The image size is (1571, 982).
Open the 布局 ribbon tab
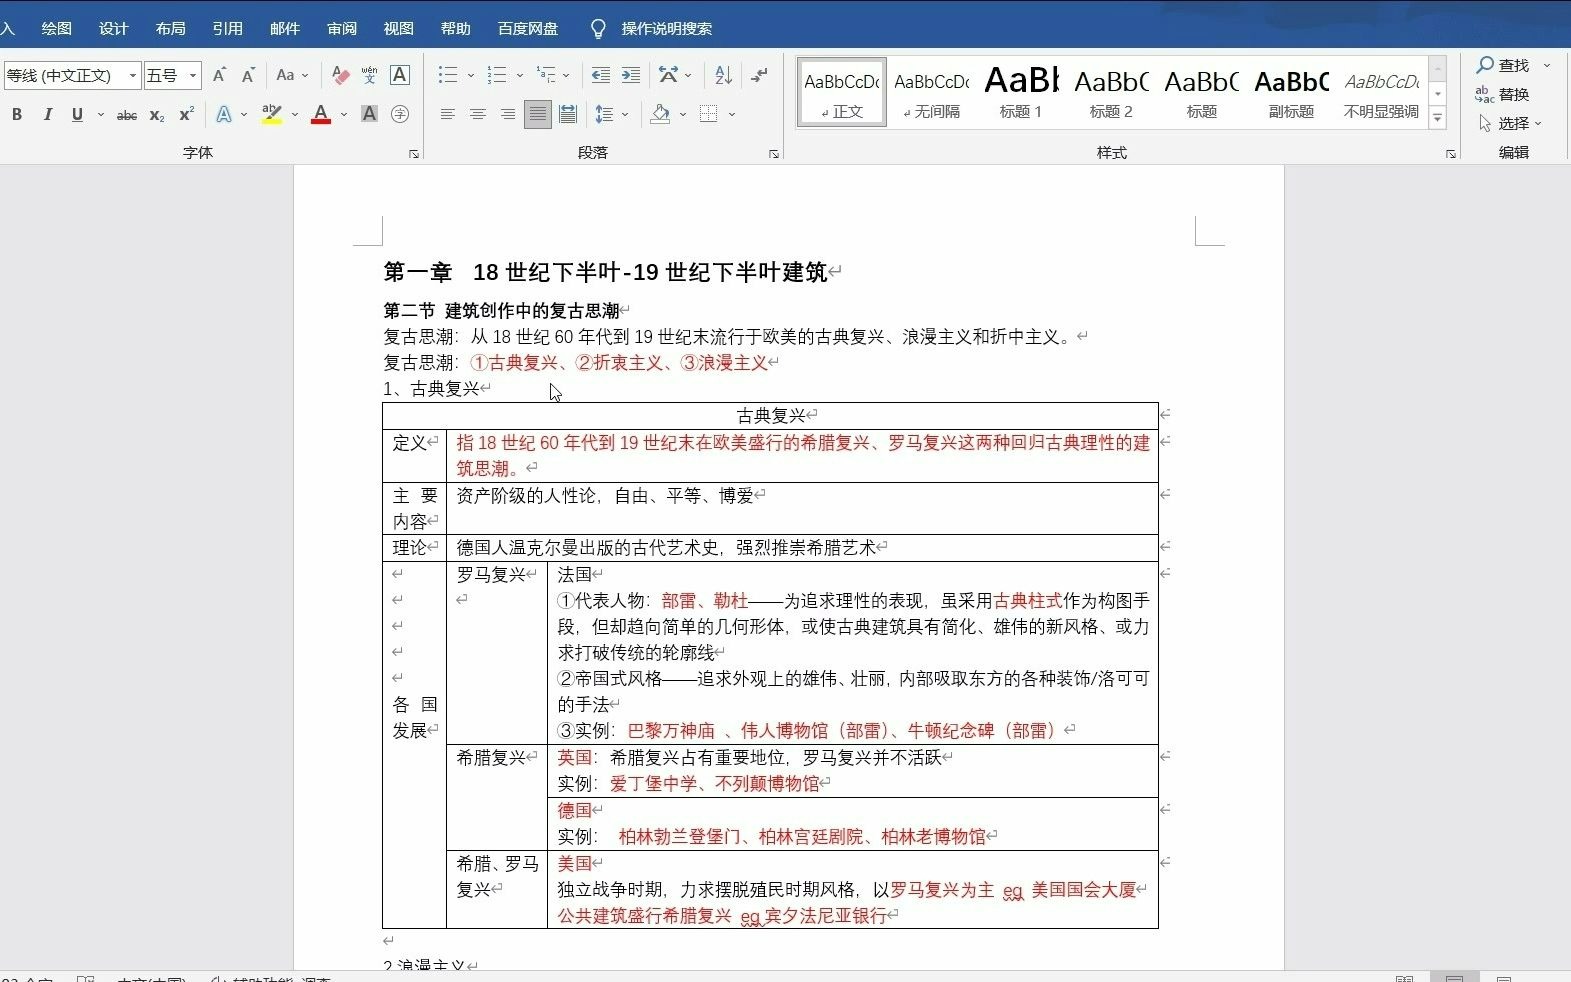[x=170, y=29]
